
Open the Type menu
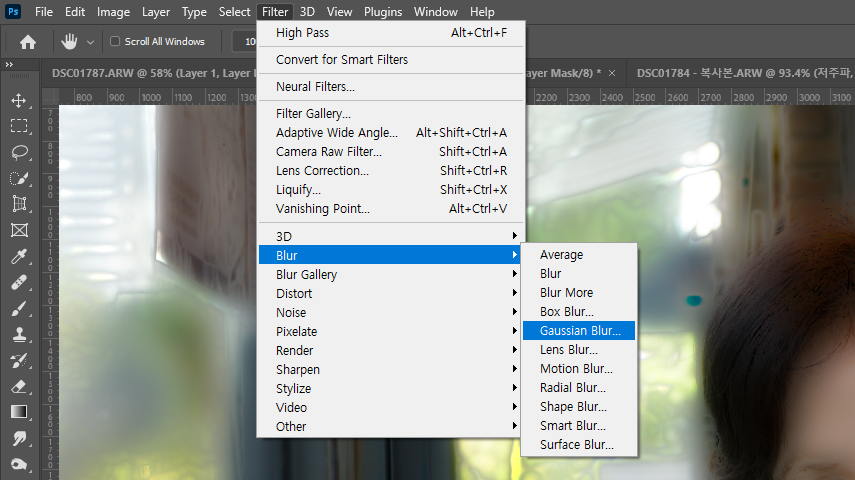[x=194, y=11]
